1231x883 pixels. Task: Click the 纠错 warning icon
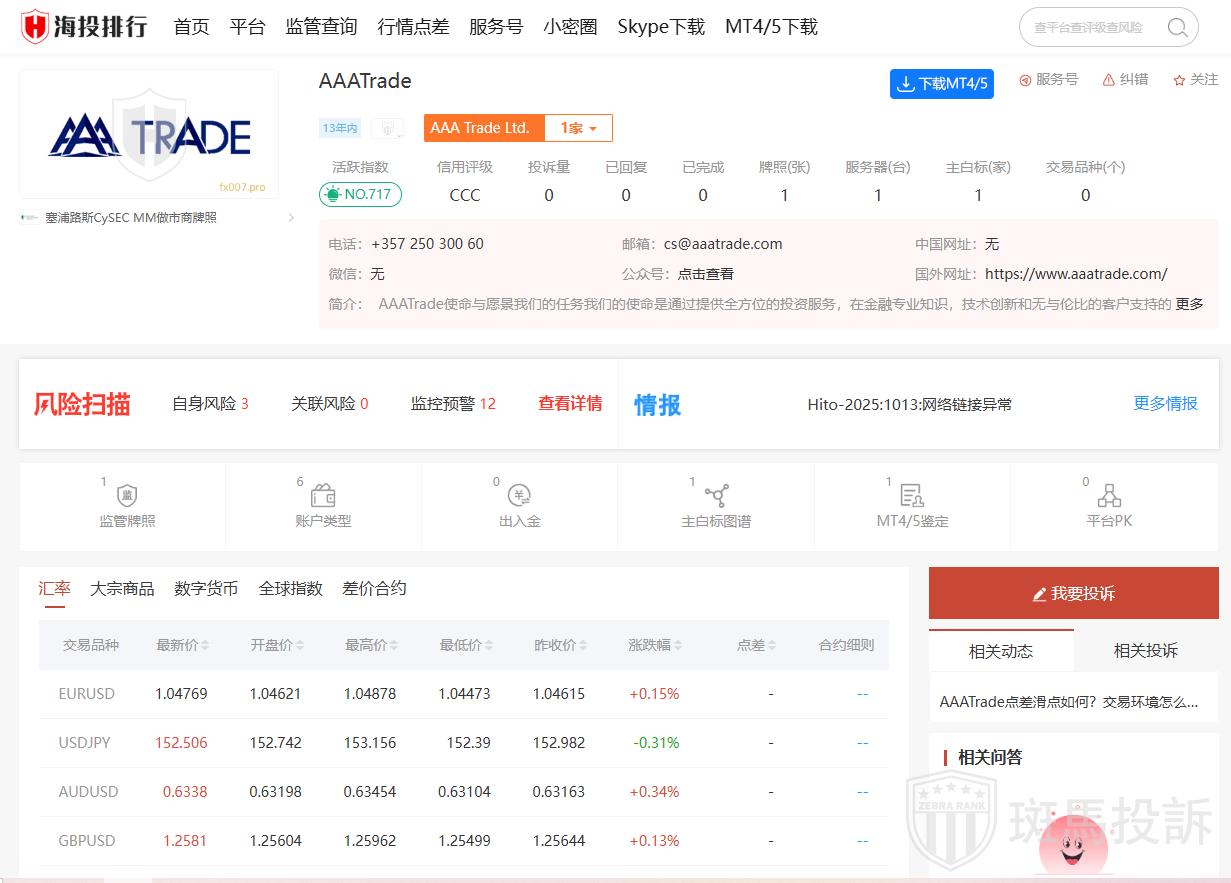(1108, 80)
